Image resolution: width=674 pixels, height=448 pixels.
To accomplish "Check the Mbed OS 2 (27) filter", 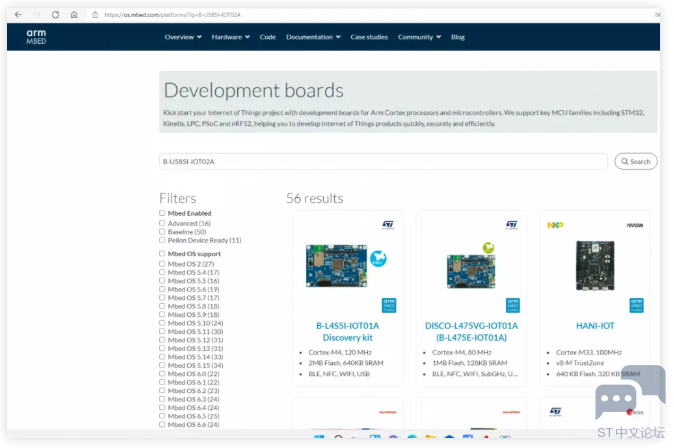I will tap(162, 264).
